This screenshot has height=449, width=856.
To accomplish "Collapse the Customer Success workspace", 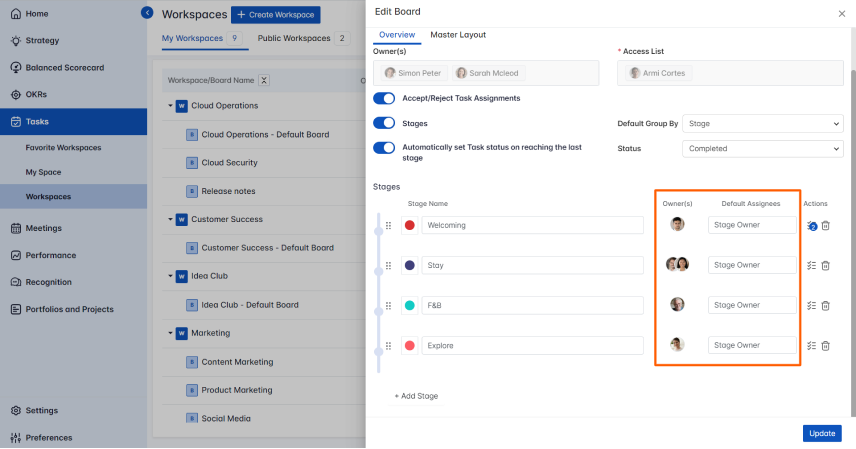I will (170, 219).
